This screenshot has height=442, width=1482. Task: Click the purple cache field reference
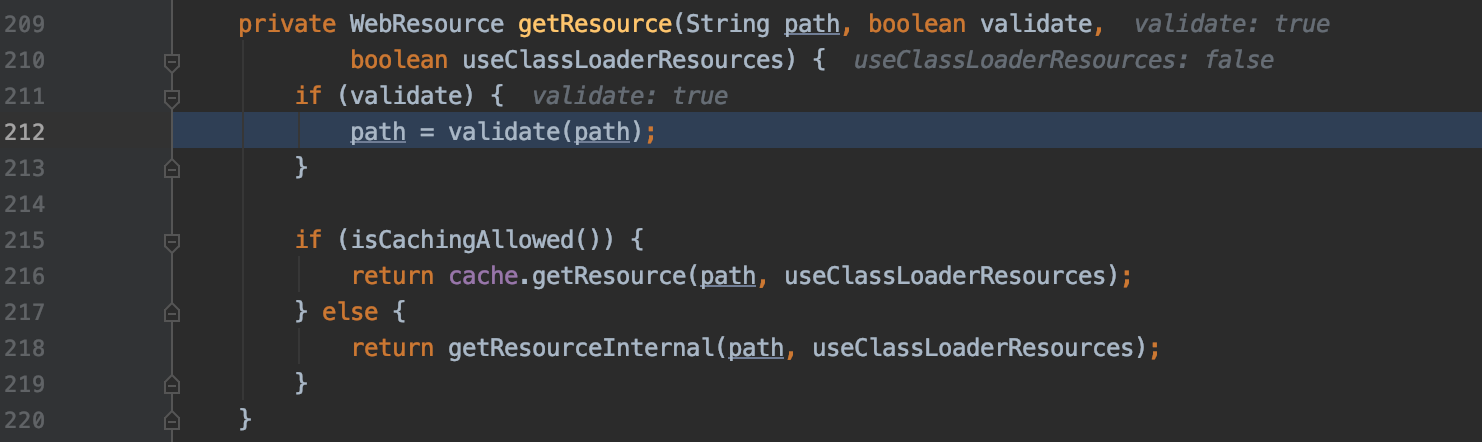pyautogui.click(x=484, y=277)
